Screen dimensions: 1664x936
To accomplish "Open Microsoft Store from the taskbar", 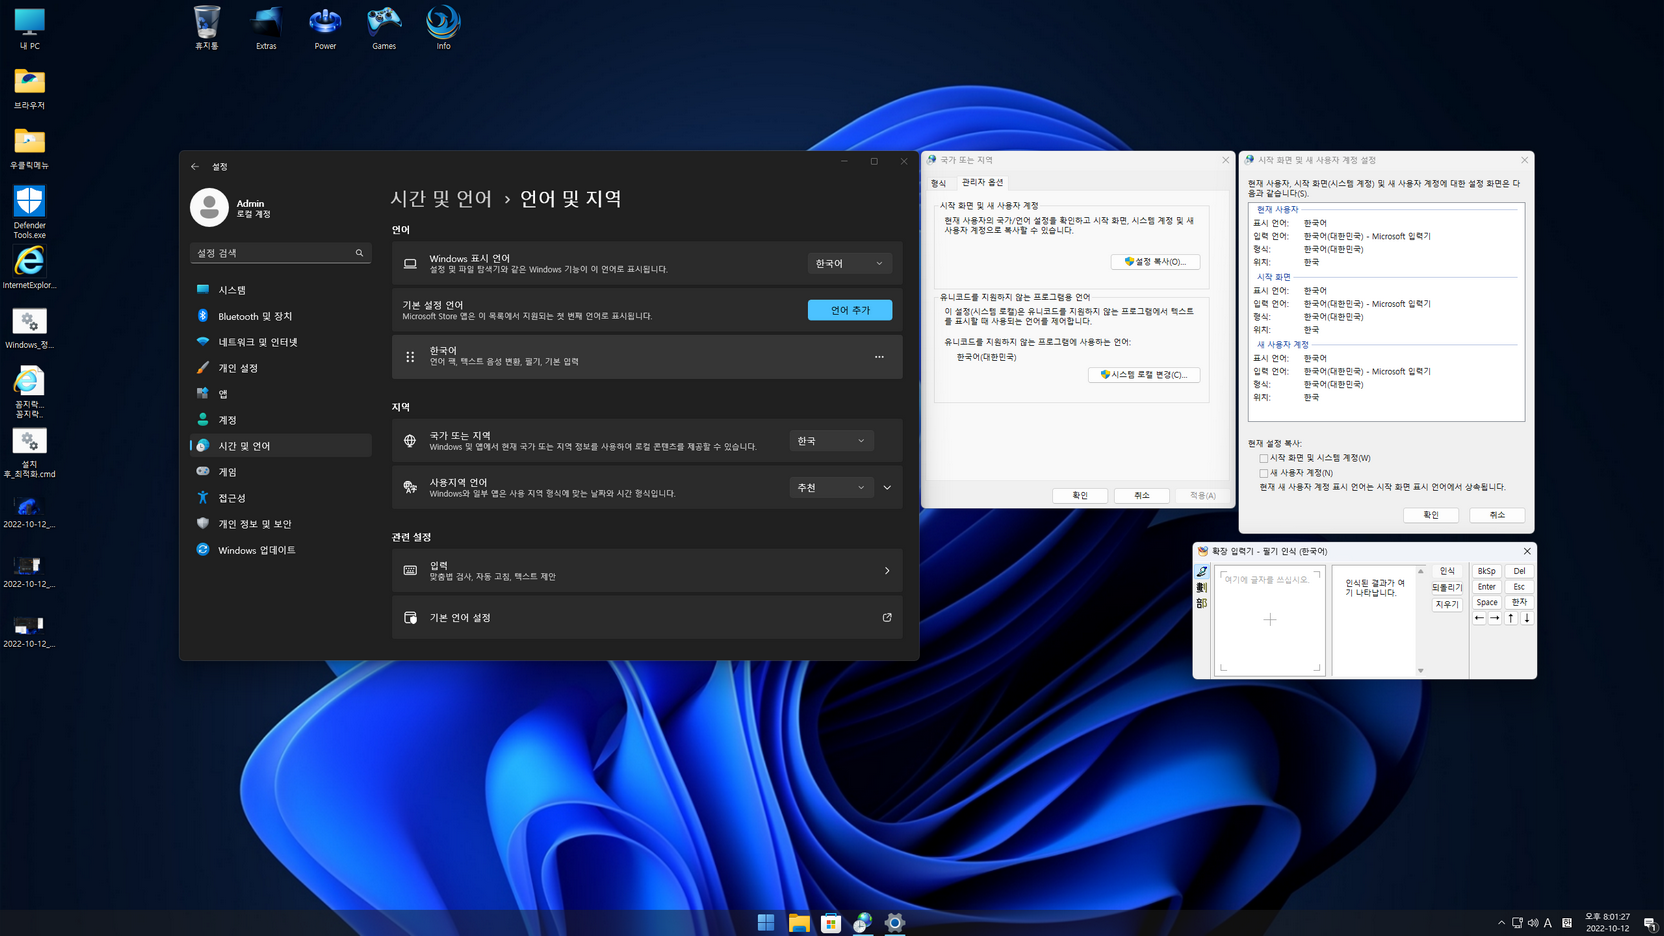I will (831, 922).
